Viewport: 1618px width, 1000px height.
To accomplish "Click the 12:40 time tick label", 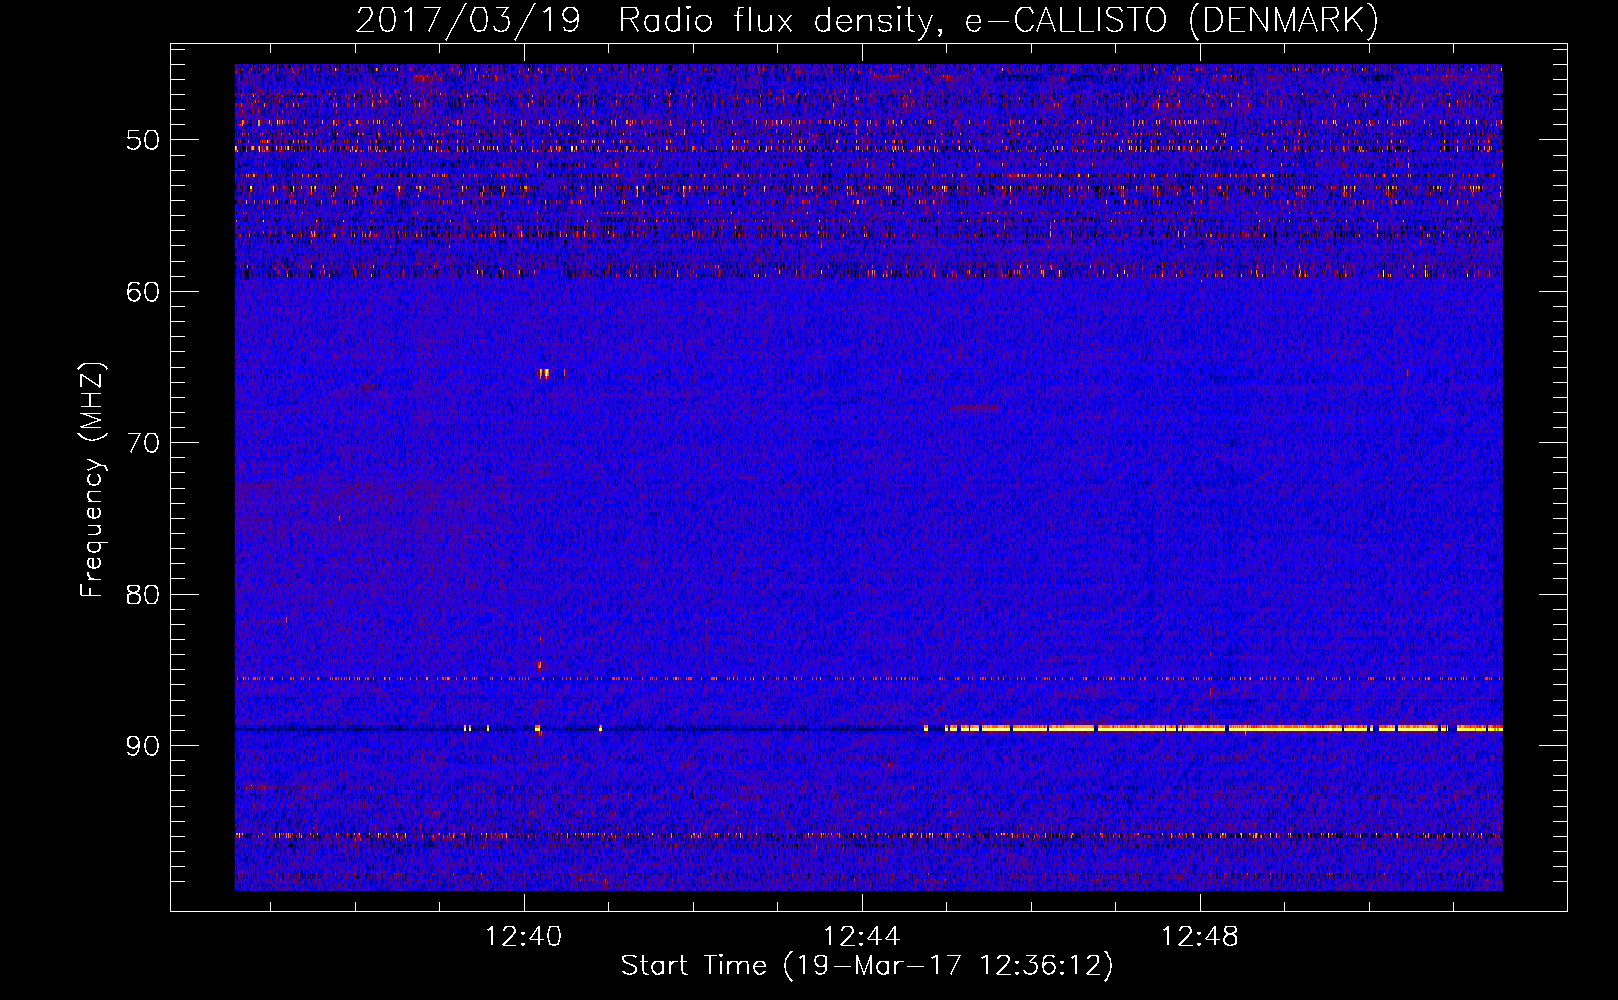I will point(524,937).
